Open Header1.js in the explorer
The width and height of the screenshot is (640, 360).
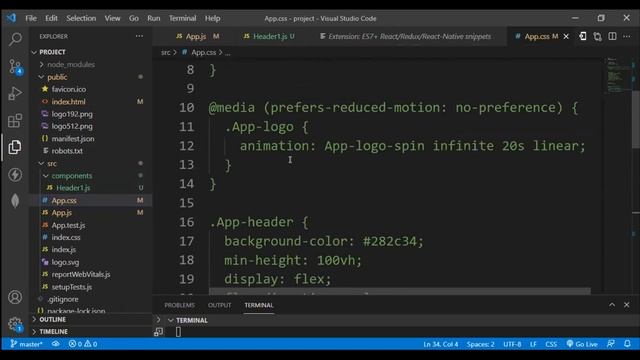73,188
